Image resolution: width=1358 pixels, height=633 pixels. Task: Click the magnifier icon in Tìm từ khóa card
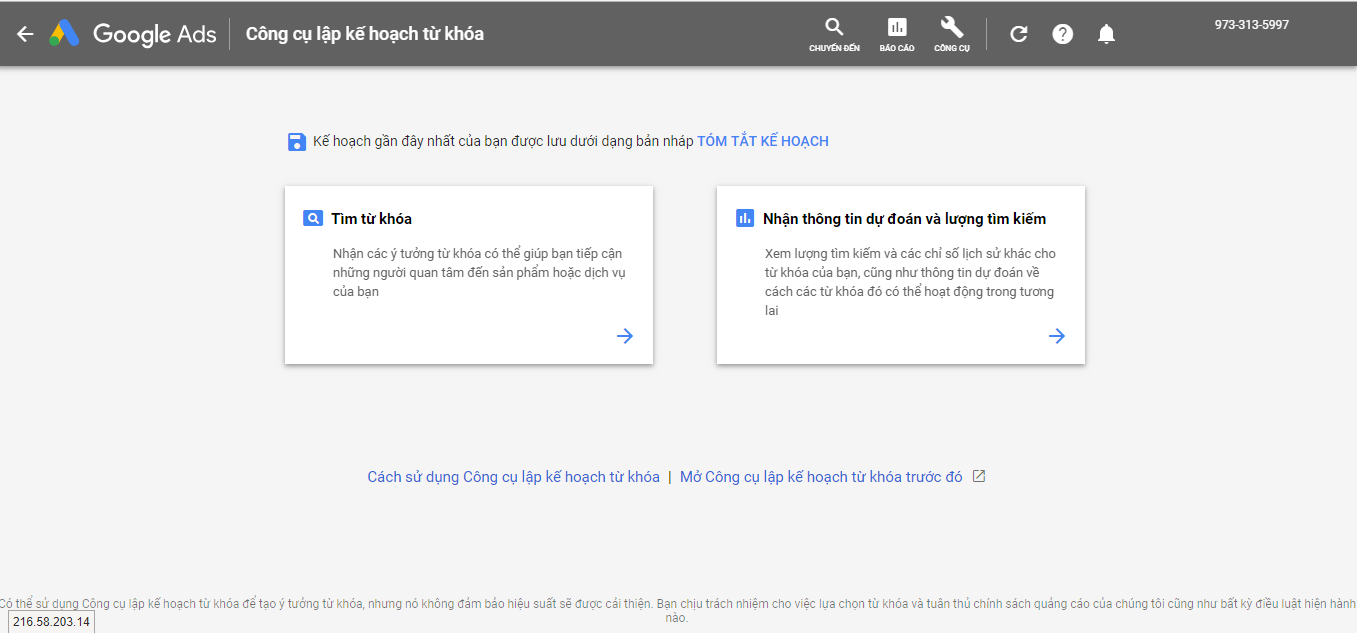pyautogui.click(x=312, y=218)
